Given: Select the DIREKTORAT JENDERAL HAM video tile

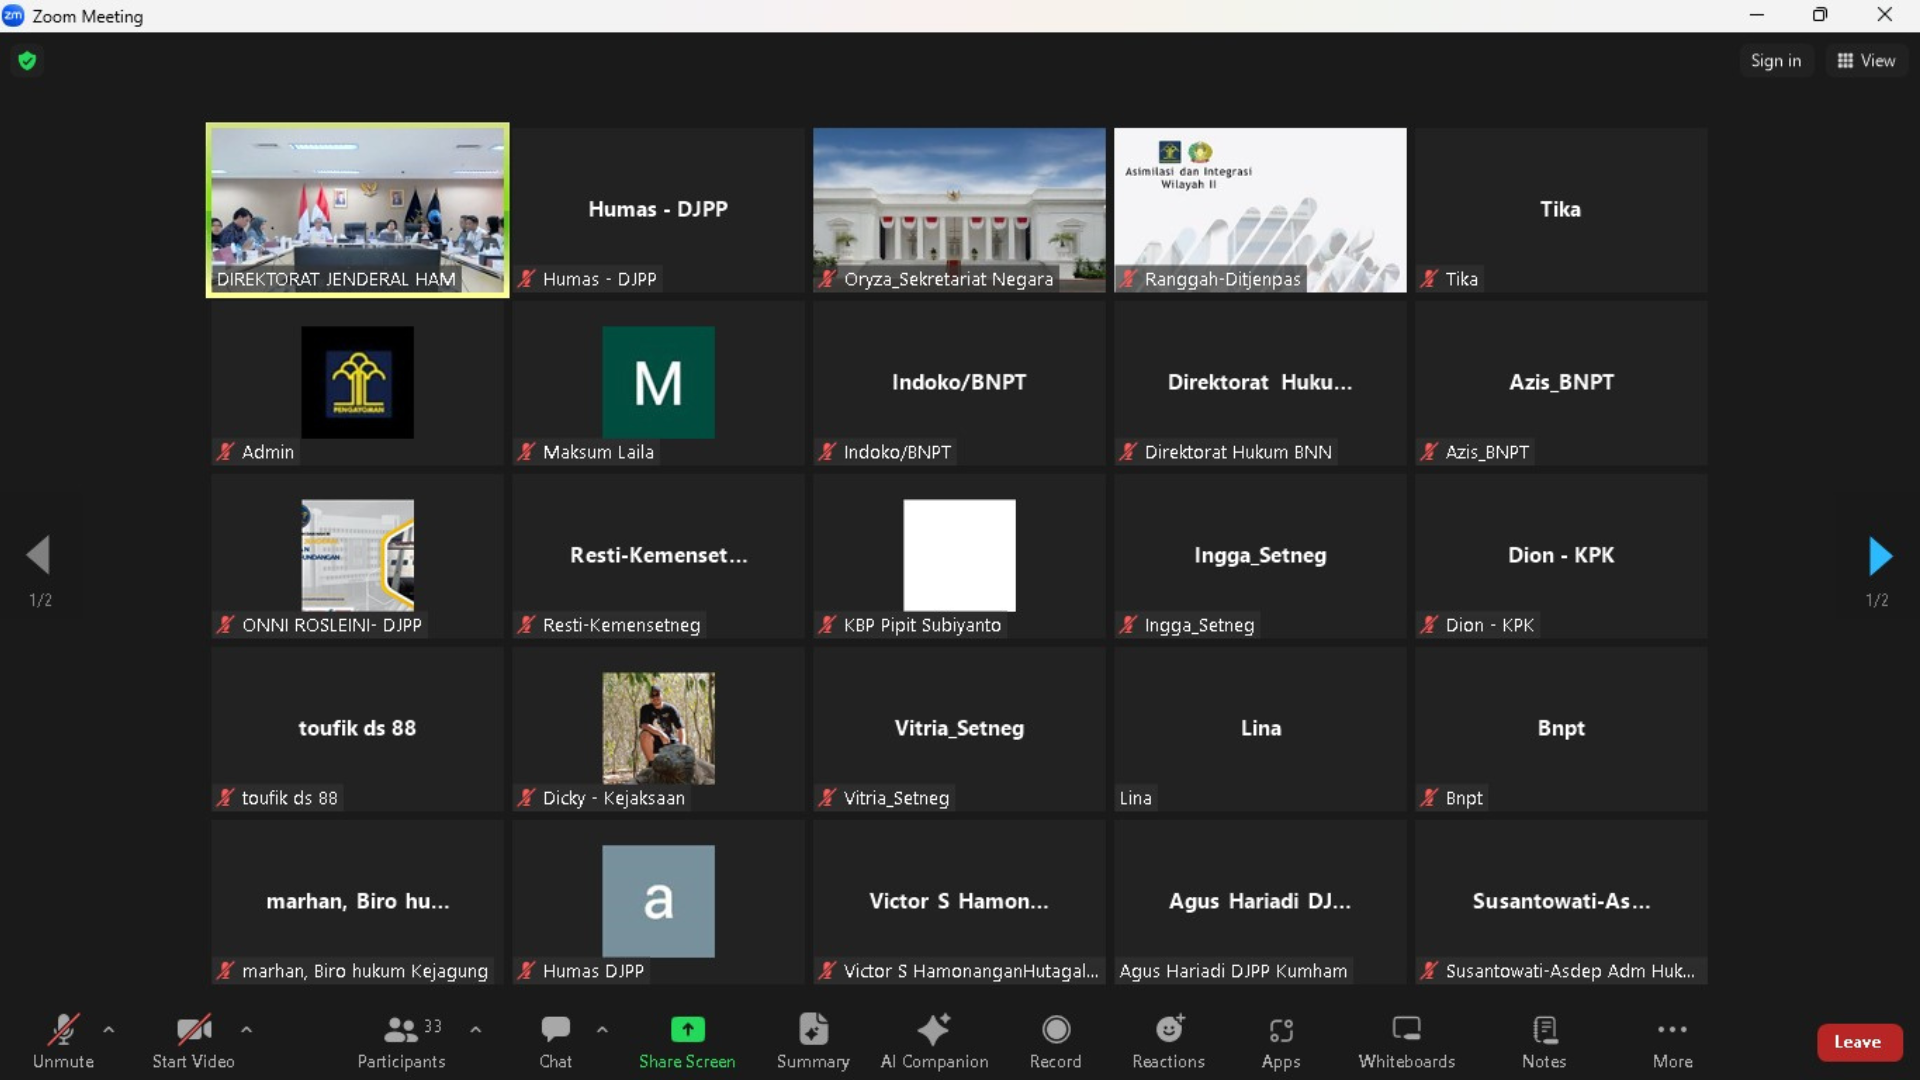Looking at the screenshot, I should tap(358, 210).
